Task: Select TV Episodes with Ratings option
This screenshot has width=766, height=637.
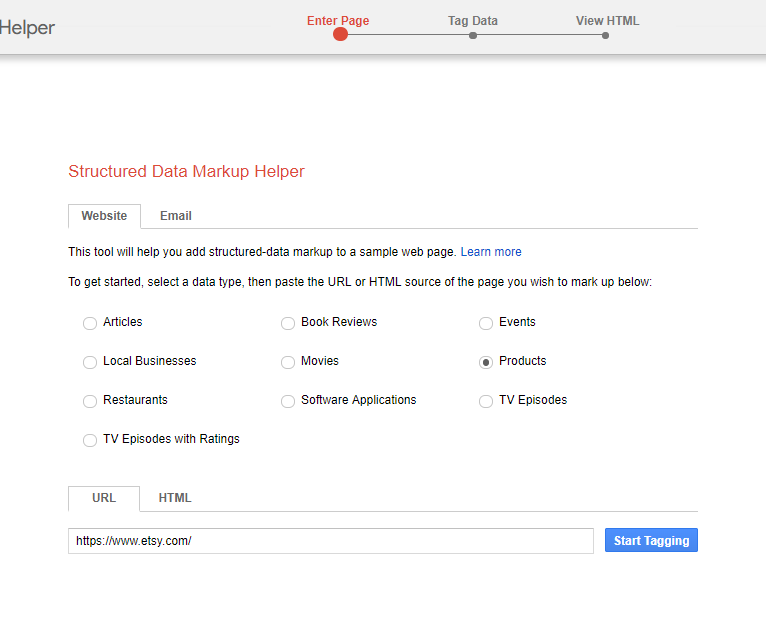Action: [x=90, y=440]
